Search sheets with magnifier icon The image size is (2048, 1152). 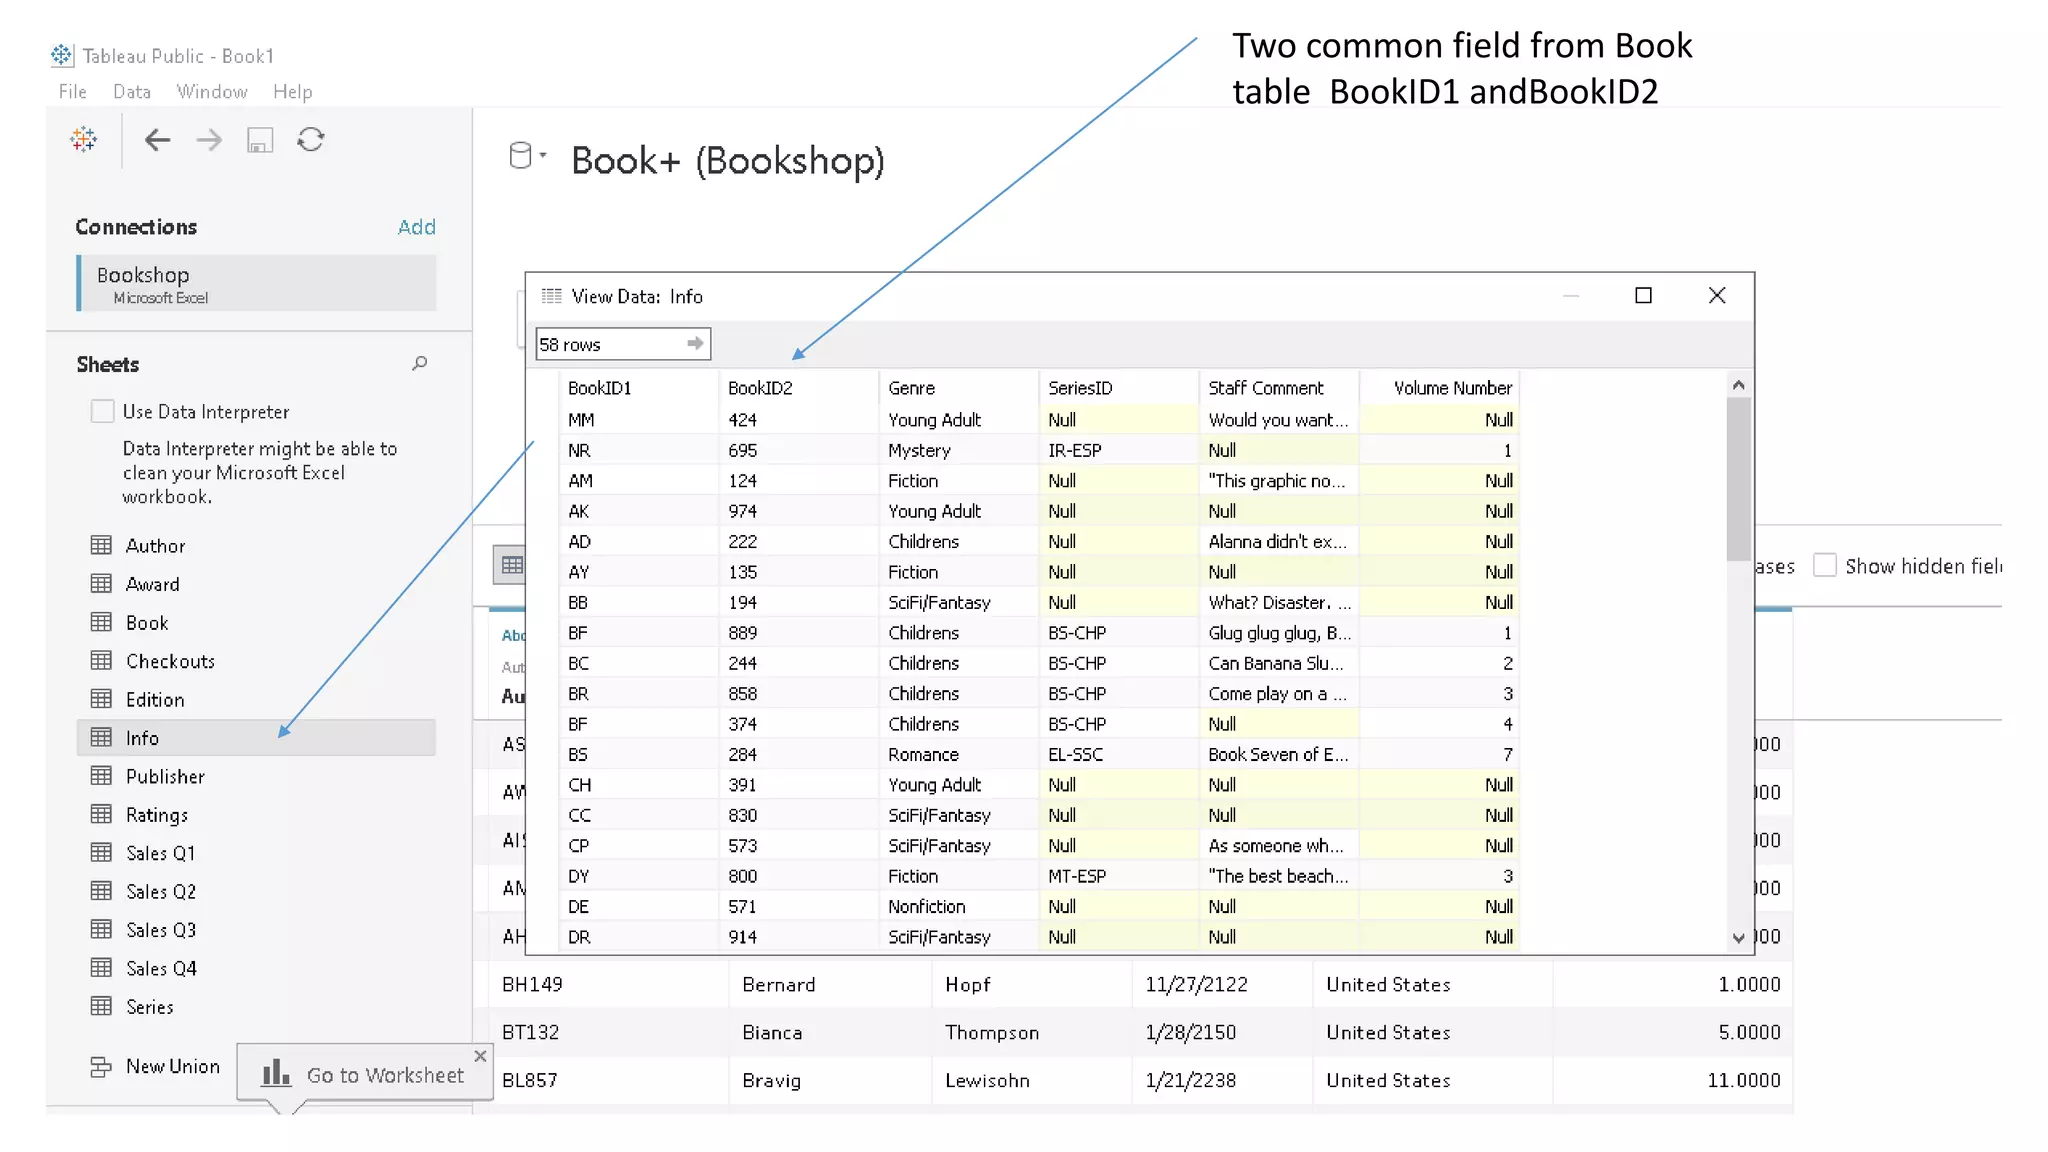(x=420, y=363)
